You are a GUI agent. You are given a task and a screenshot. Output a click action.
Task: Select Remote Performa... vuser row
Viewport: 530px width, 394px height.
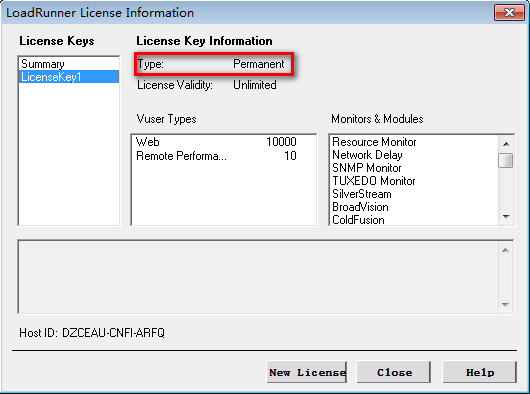pyautogui.click(x=223, y=156)
